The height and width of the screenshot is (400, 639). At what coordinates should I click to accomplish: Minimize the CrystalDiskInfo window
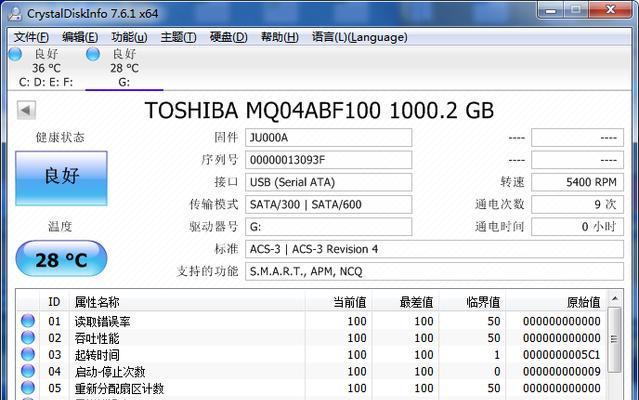coord(551,10)
